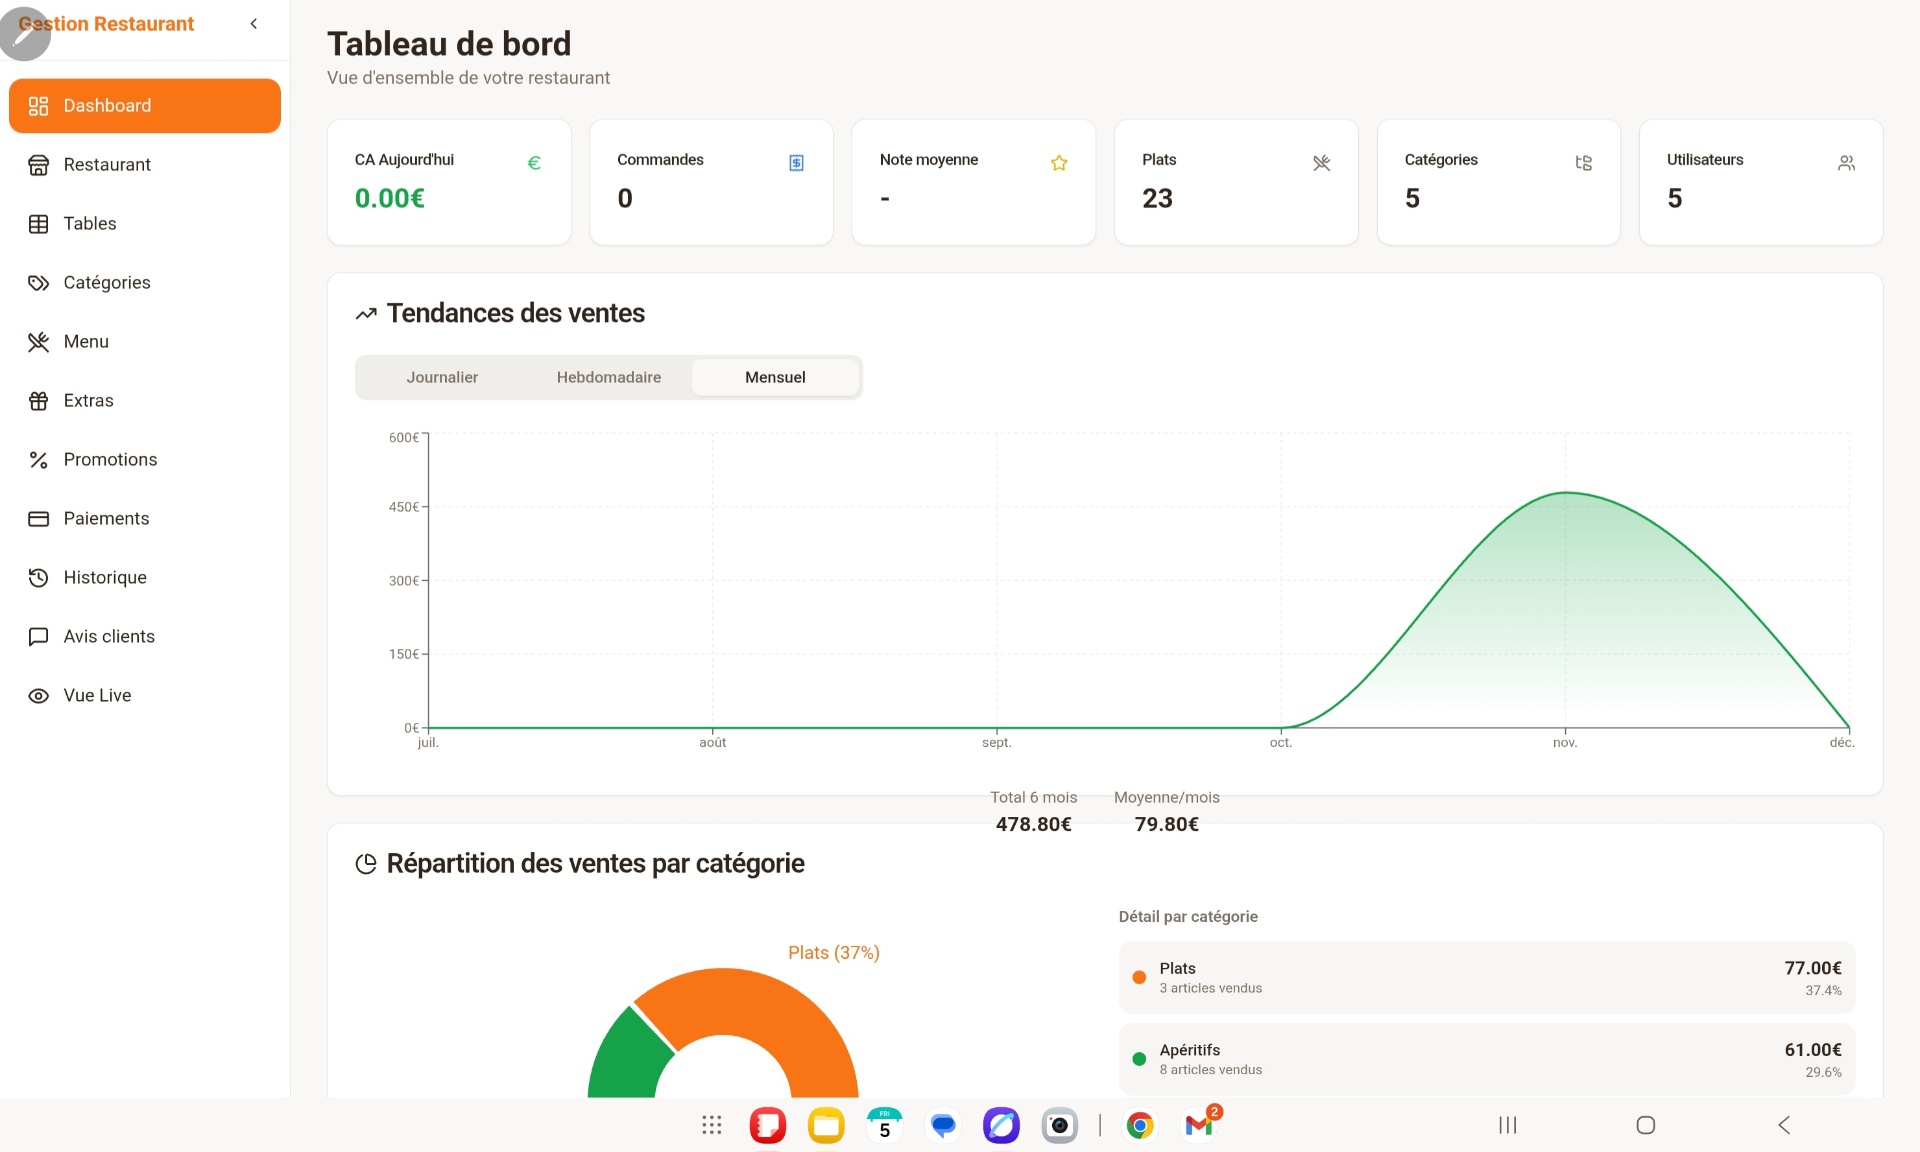Go to Promotions page

[x=145, y=460]
